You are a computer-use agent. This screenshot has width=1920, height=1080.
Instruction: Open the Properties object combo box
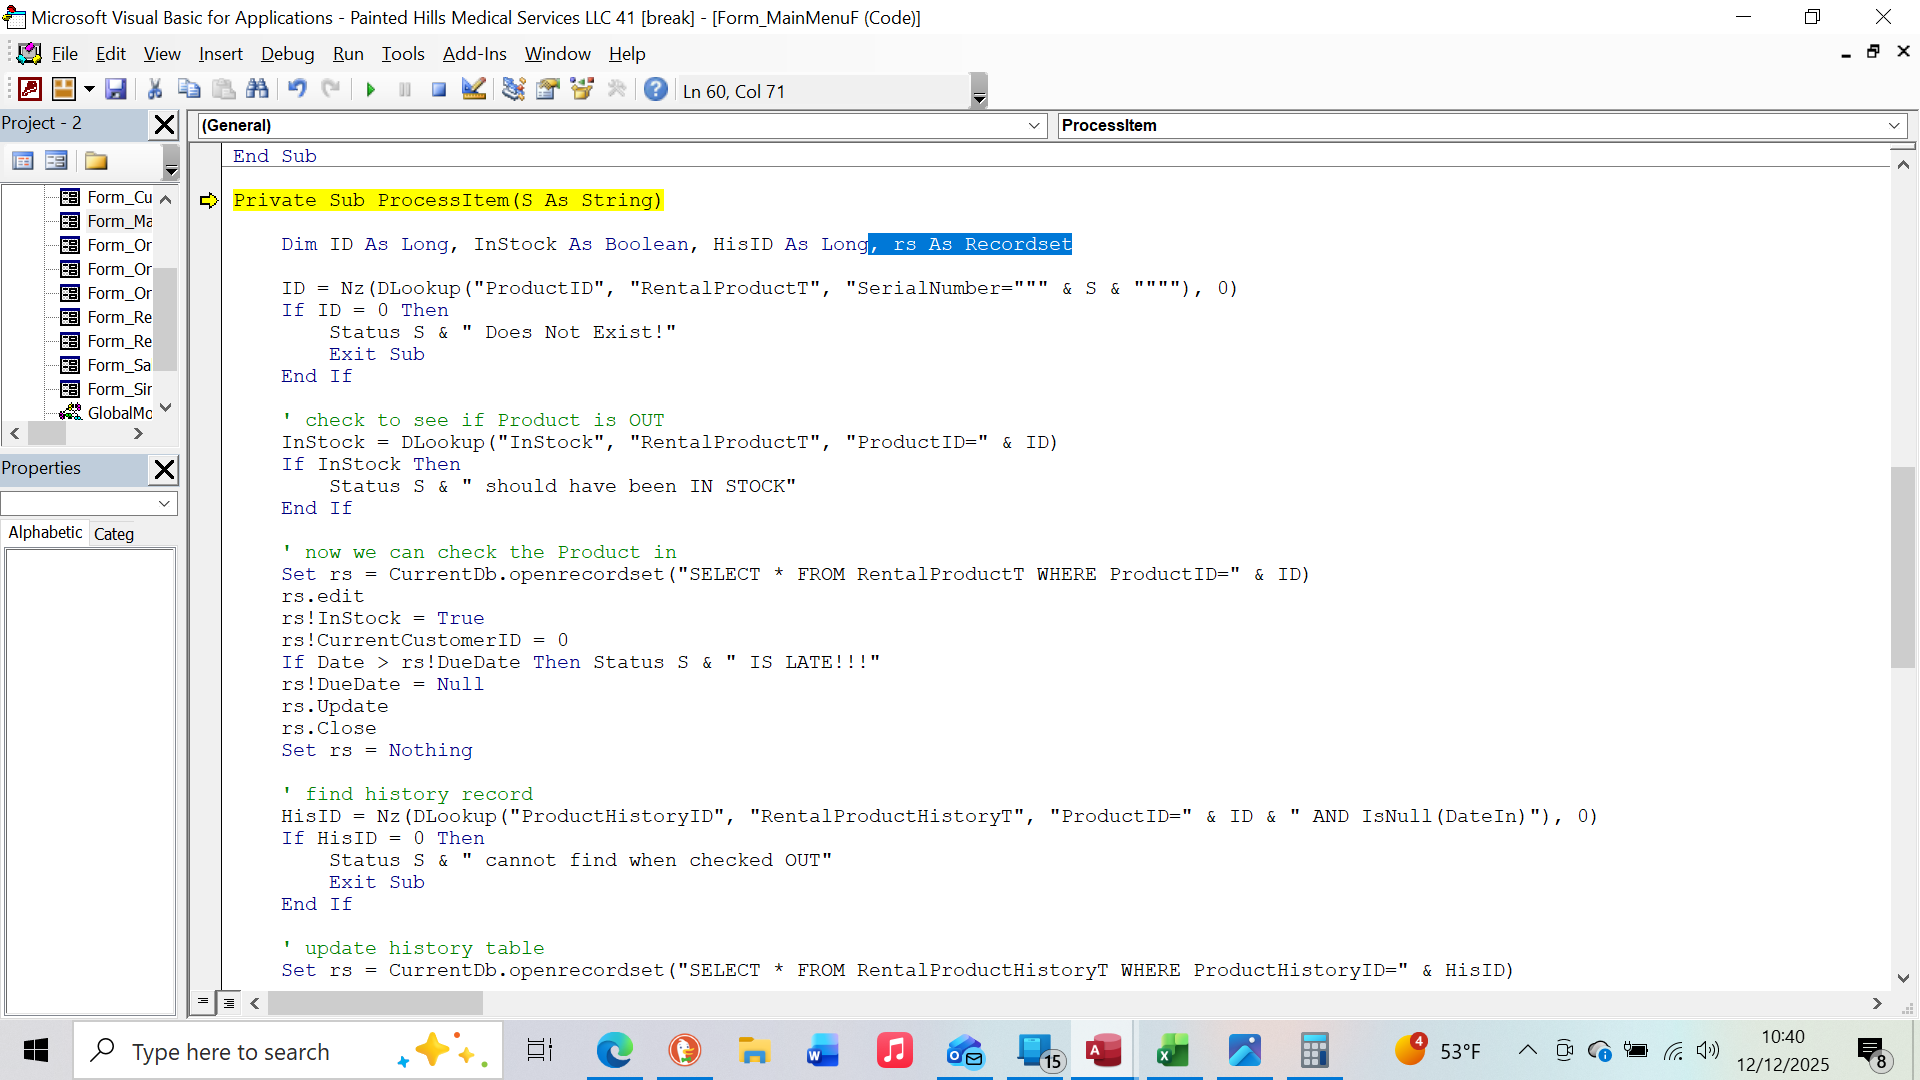(89, 503)
